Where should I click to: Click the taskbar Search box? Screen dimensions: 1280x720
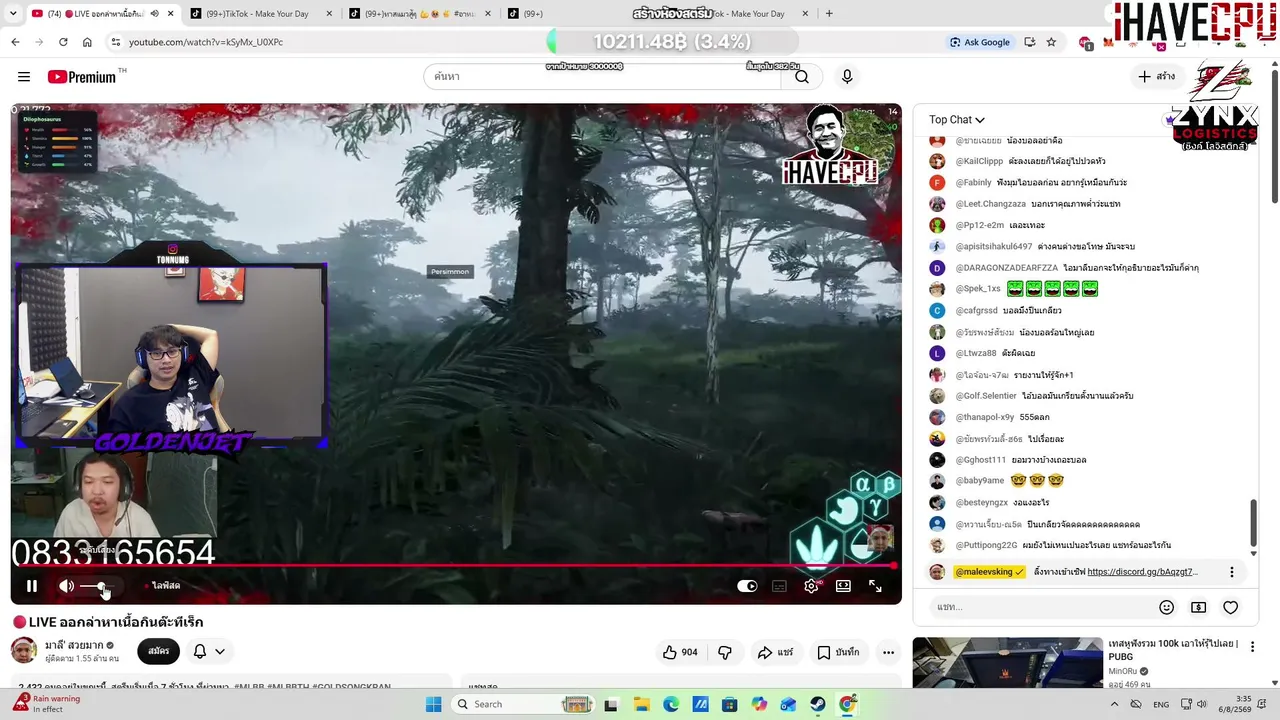[524, 704]
